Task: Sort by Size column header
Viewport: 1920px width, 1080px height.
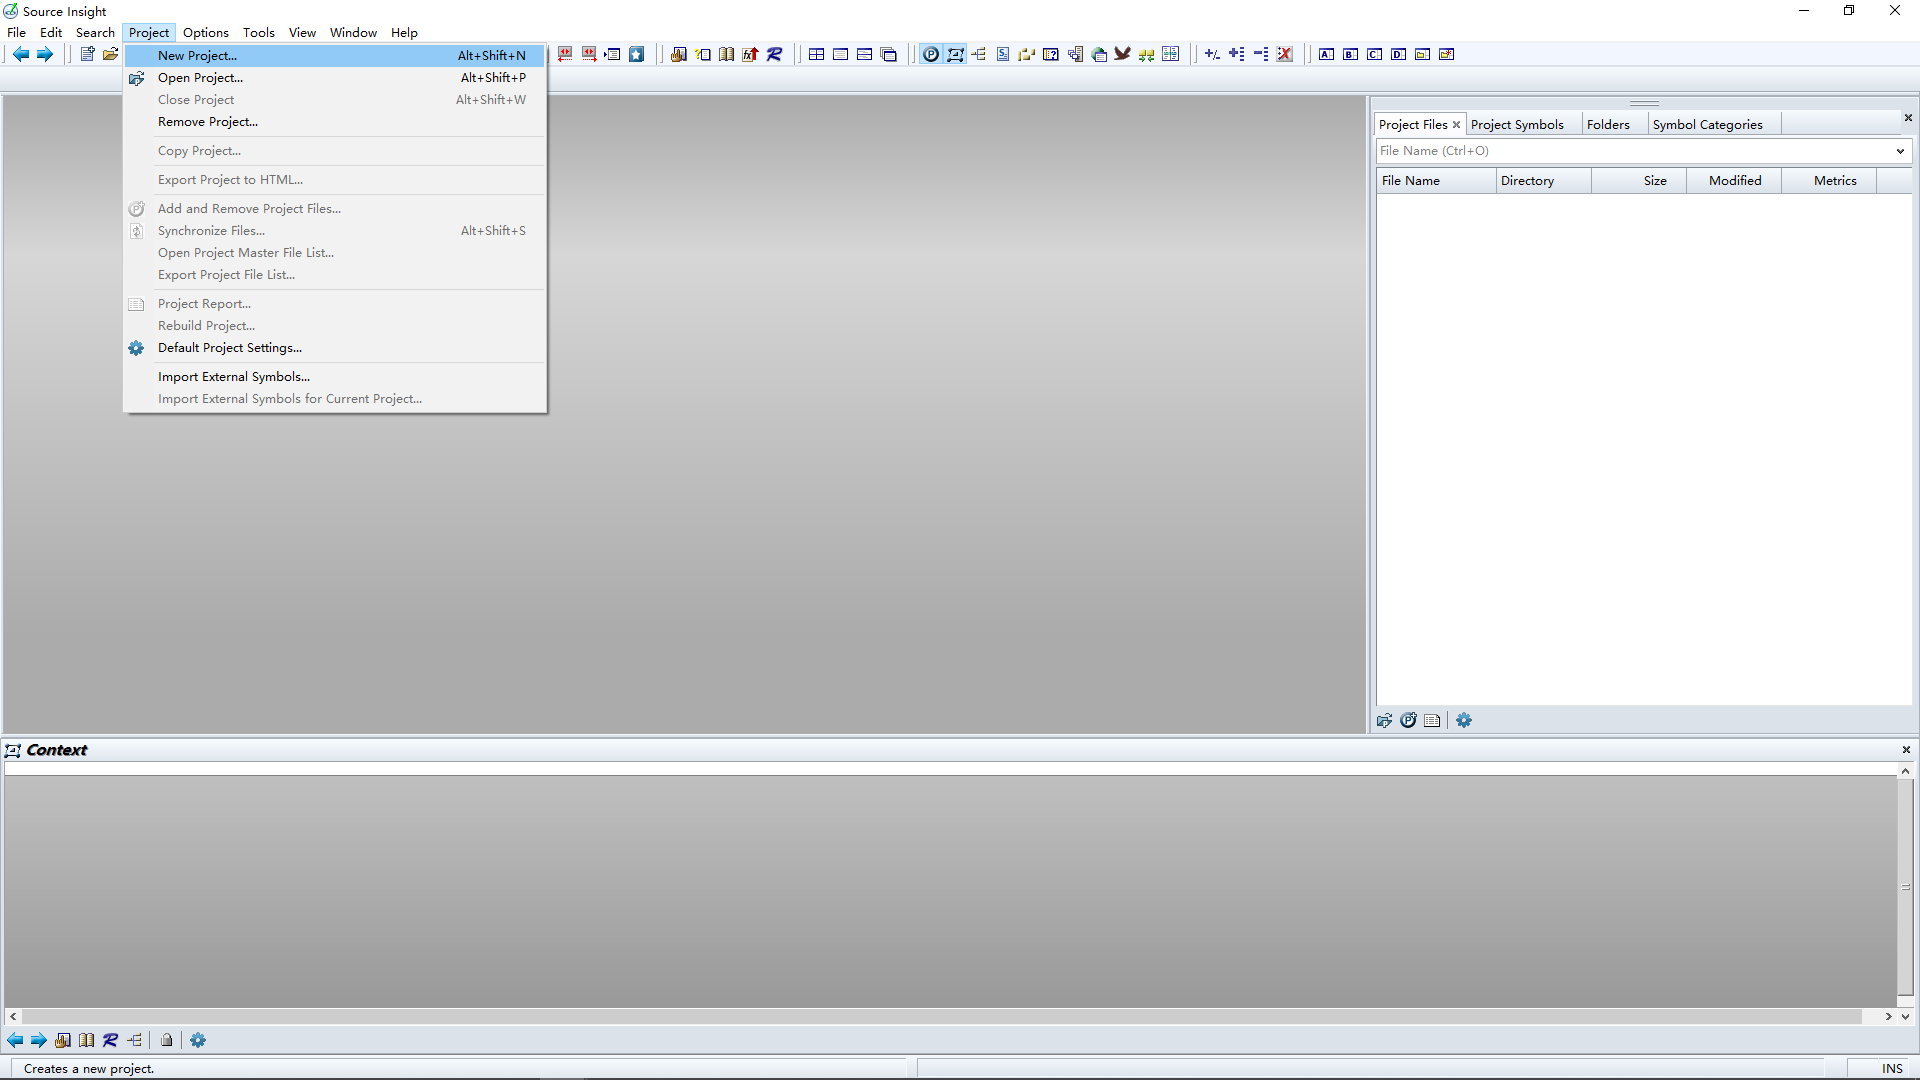Action: [1639, 181]
